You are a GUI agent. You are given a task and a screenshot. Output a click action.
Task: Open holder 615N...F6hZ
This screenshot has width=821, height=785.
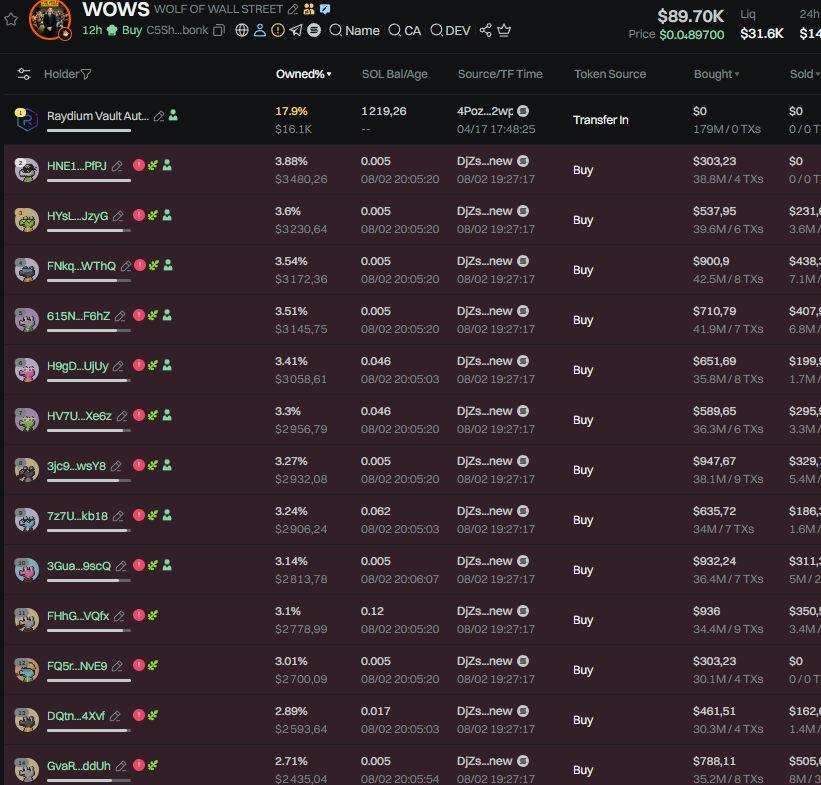(x=79, y=316)
